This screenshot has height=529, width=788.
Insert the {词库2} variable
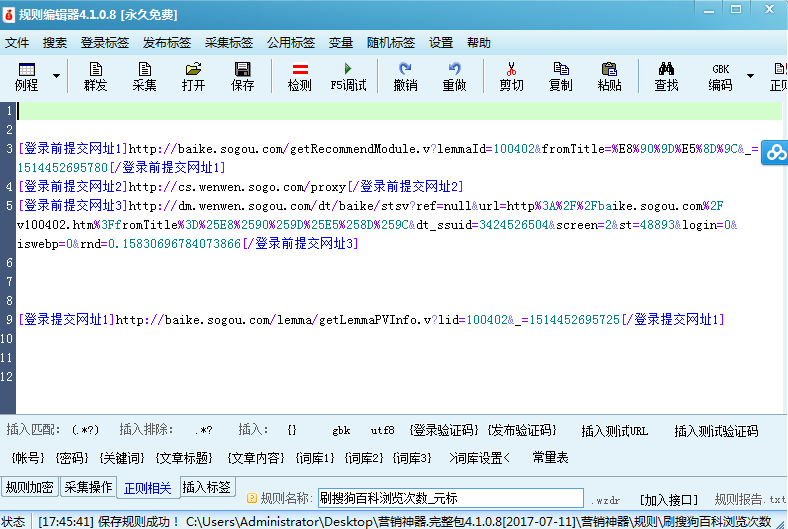[363, 458]
